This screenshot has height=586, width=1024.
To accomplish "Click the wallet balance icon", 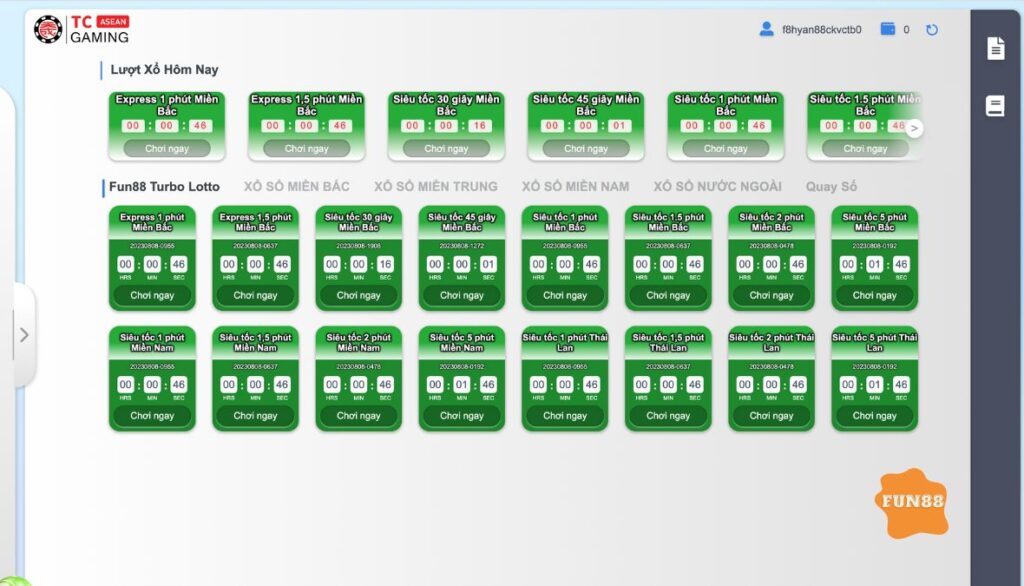I will coord(888,29).
